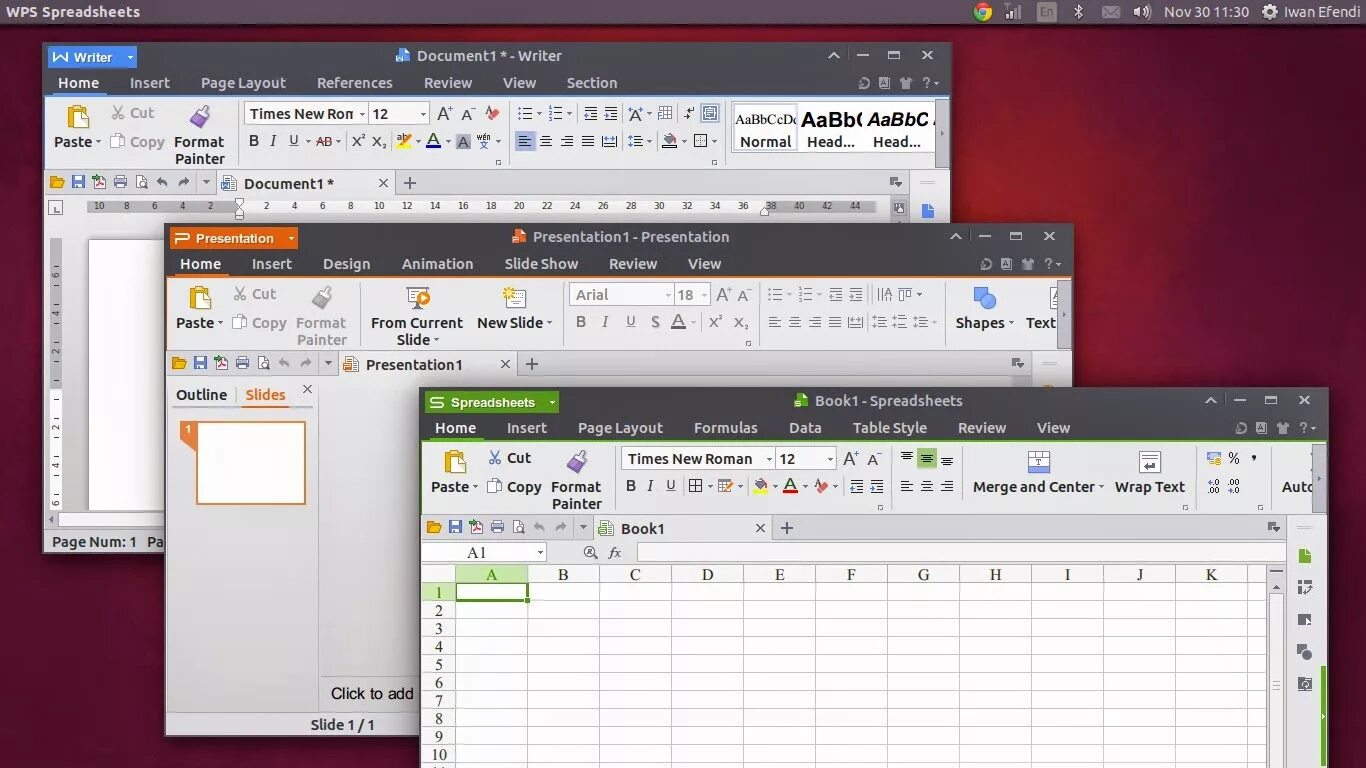Click percent style icon in Spreadsheets
The height and width of the screenshot is (768, 1366).
[1234, 458]
